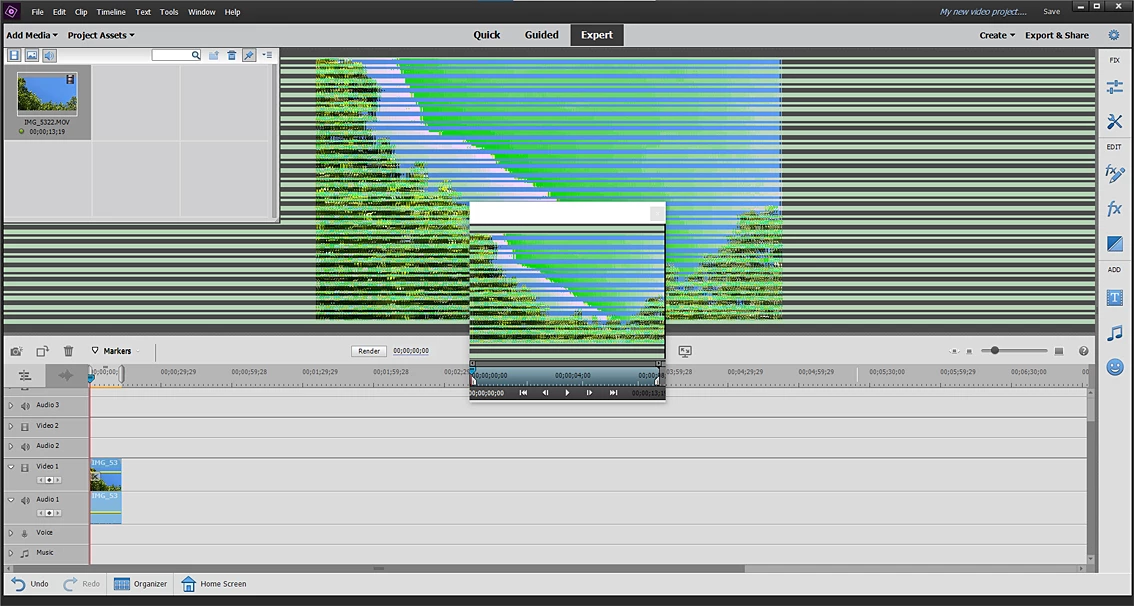Open the Adjustments panel icon
This screenshot has width=1134, height=606.
(x=1114, y=88)
